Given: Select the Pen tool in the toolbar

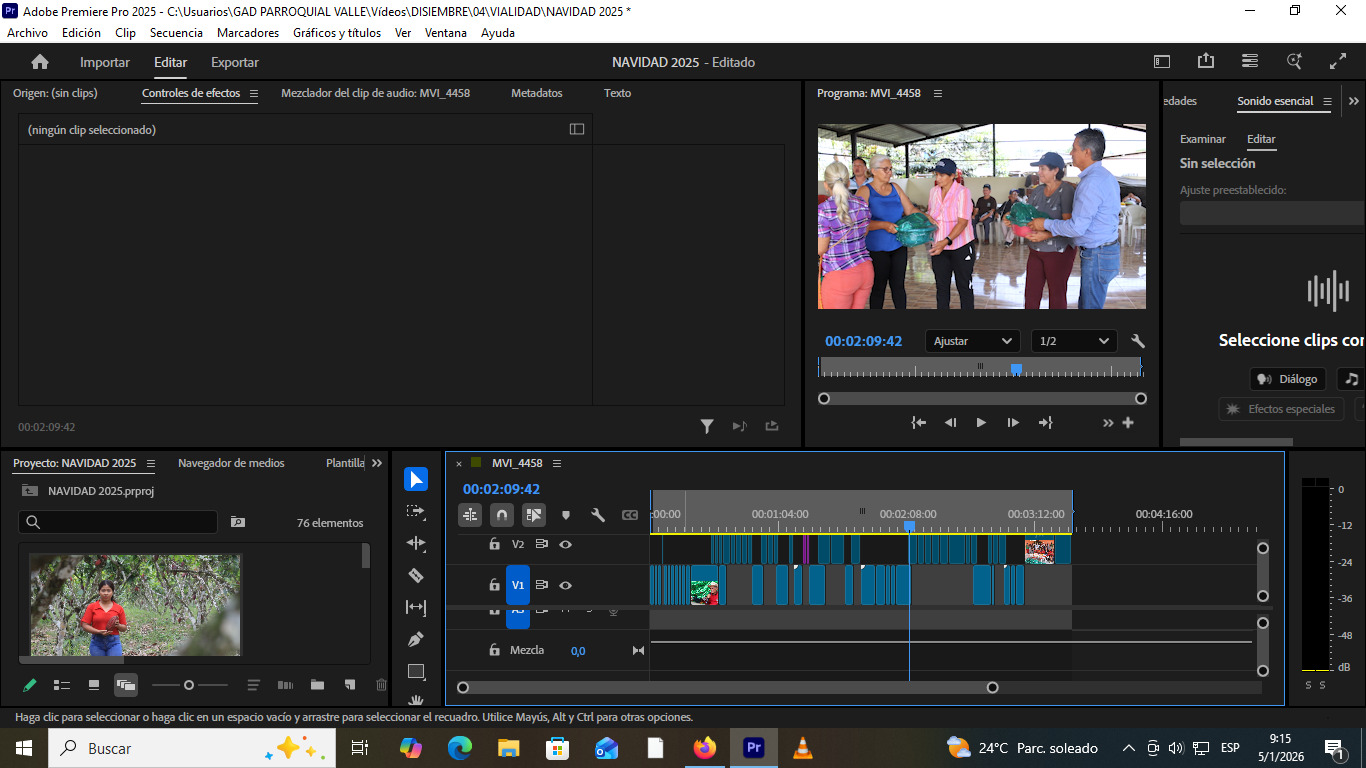Looking at the screenshot, I should [x=416, y=639].
